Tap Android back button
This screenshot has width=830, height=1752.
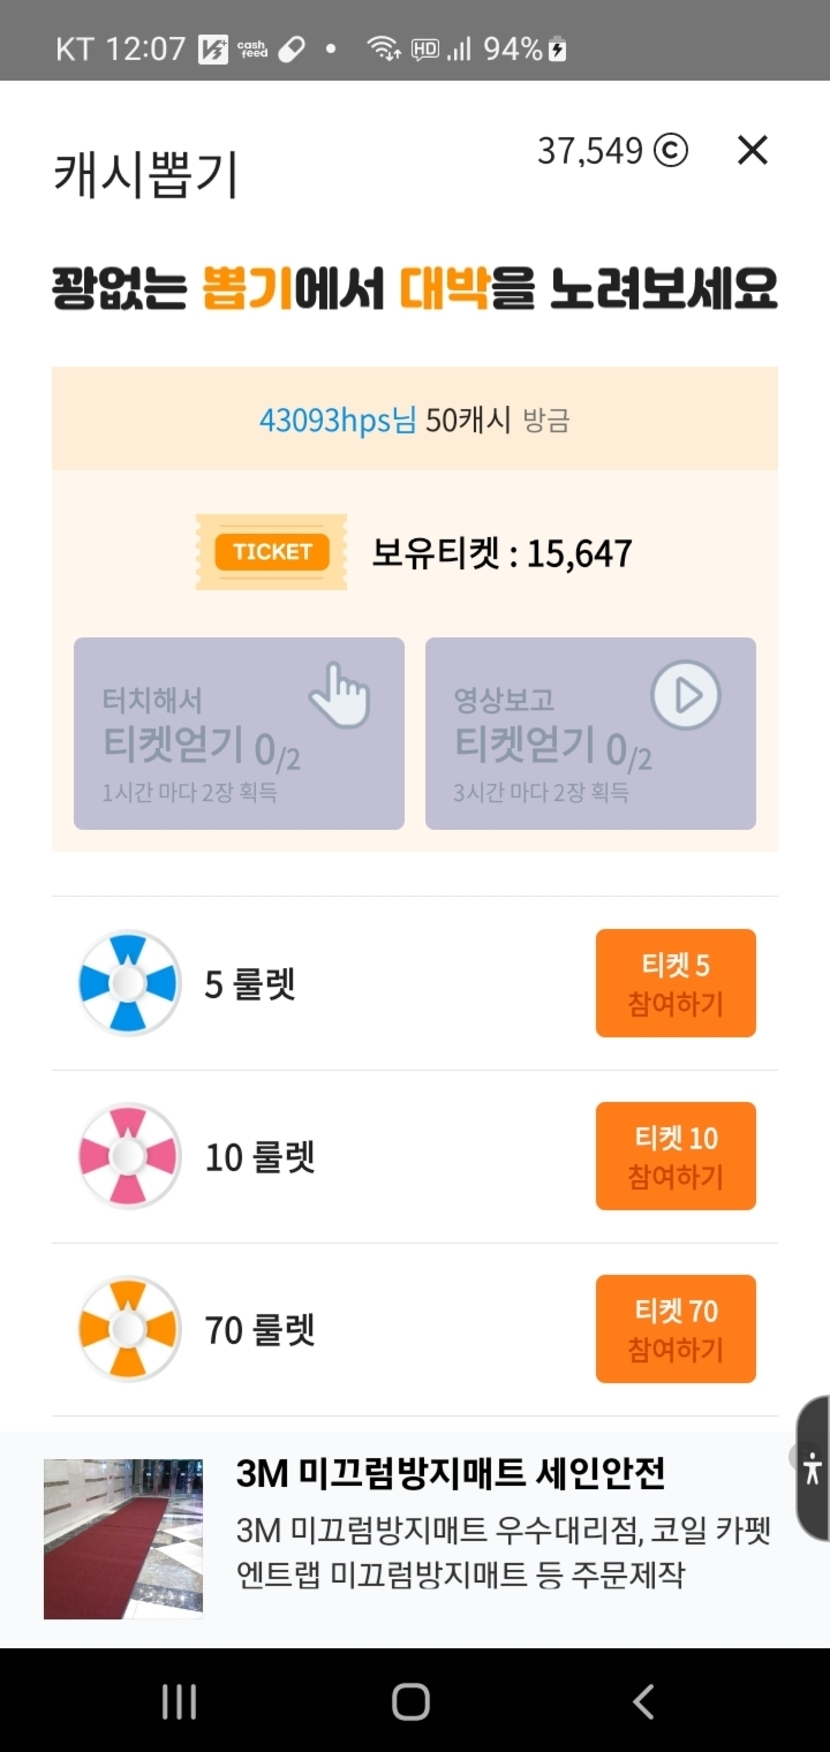click(x=644, y=1701)
